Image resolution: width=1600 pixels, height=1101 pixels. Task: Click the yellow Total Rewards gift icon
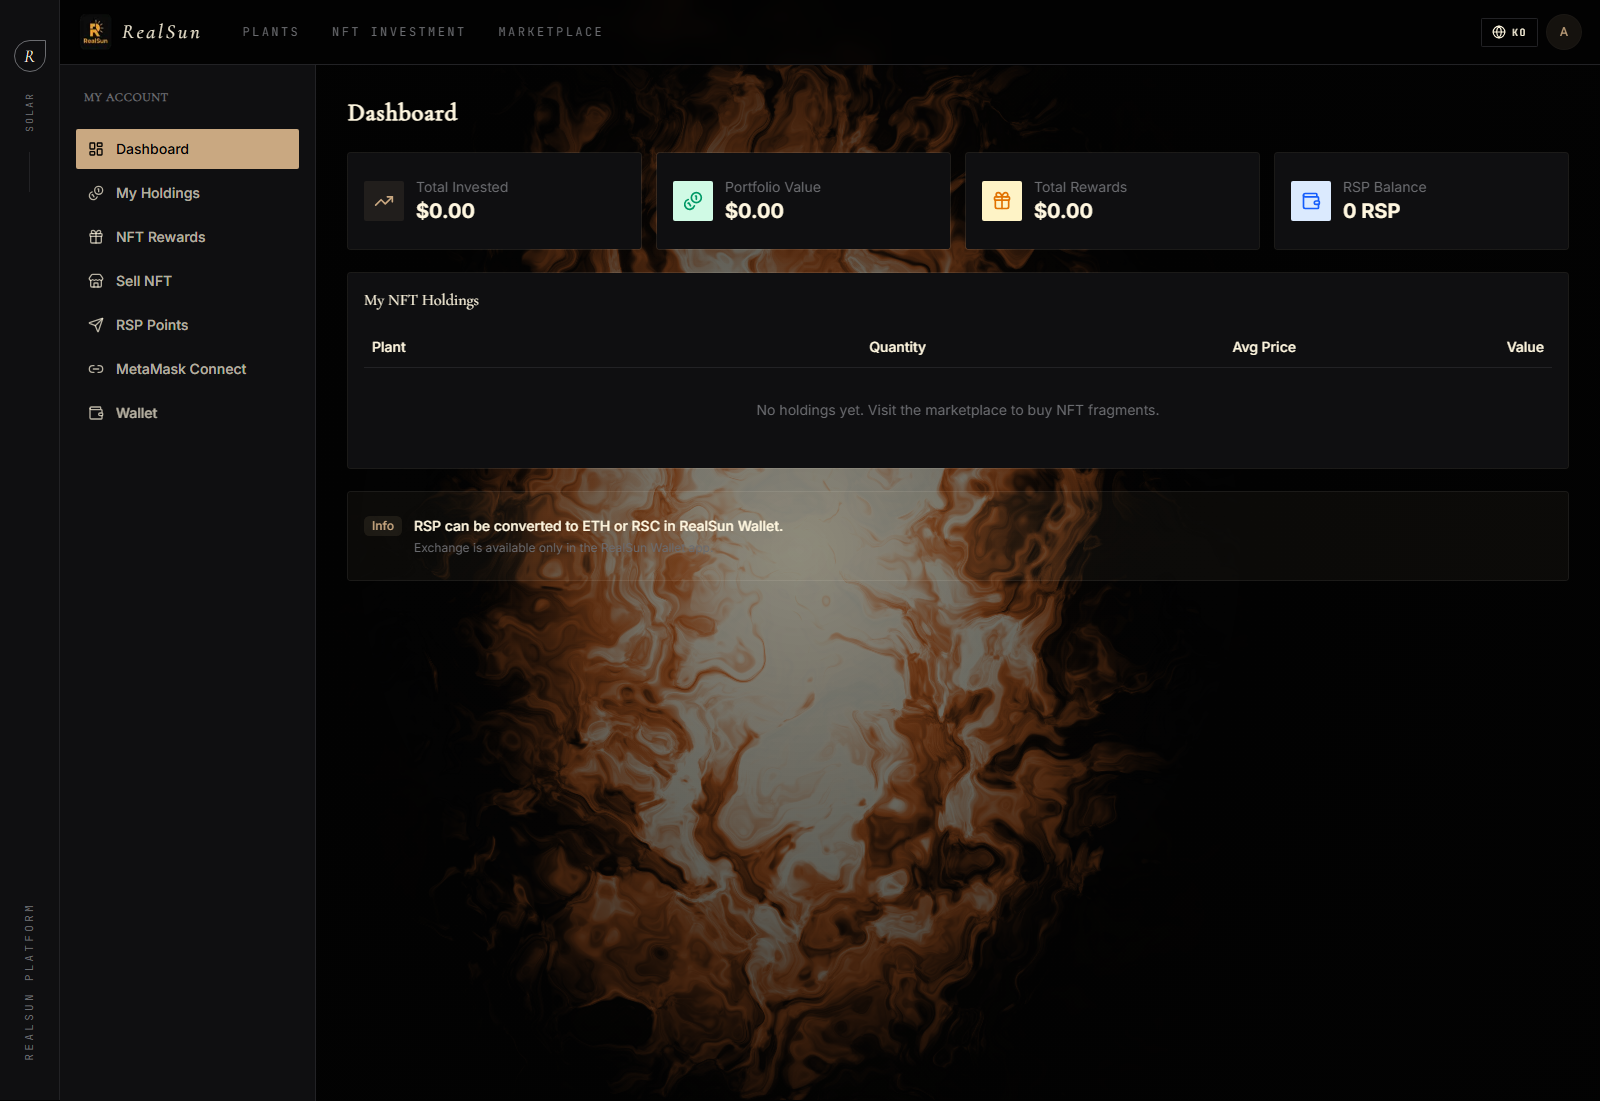pos(1002,201)
